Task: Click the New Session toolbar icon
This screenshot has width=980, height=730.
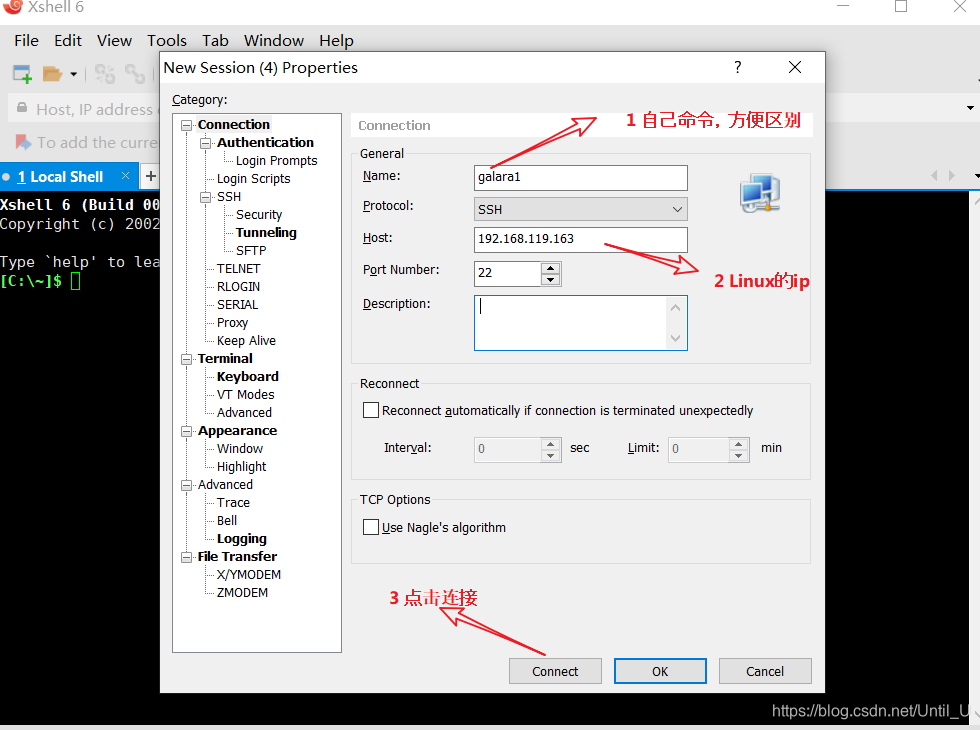Action: 22,74
